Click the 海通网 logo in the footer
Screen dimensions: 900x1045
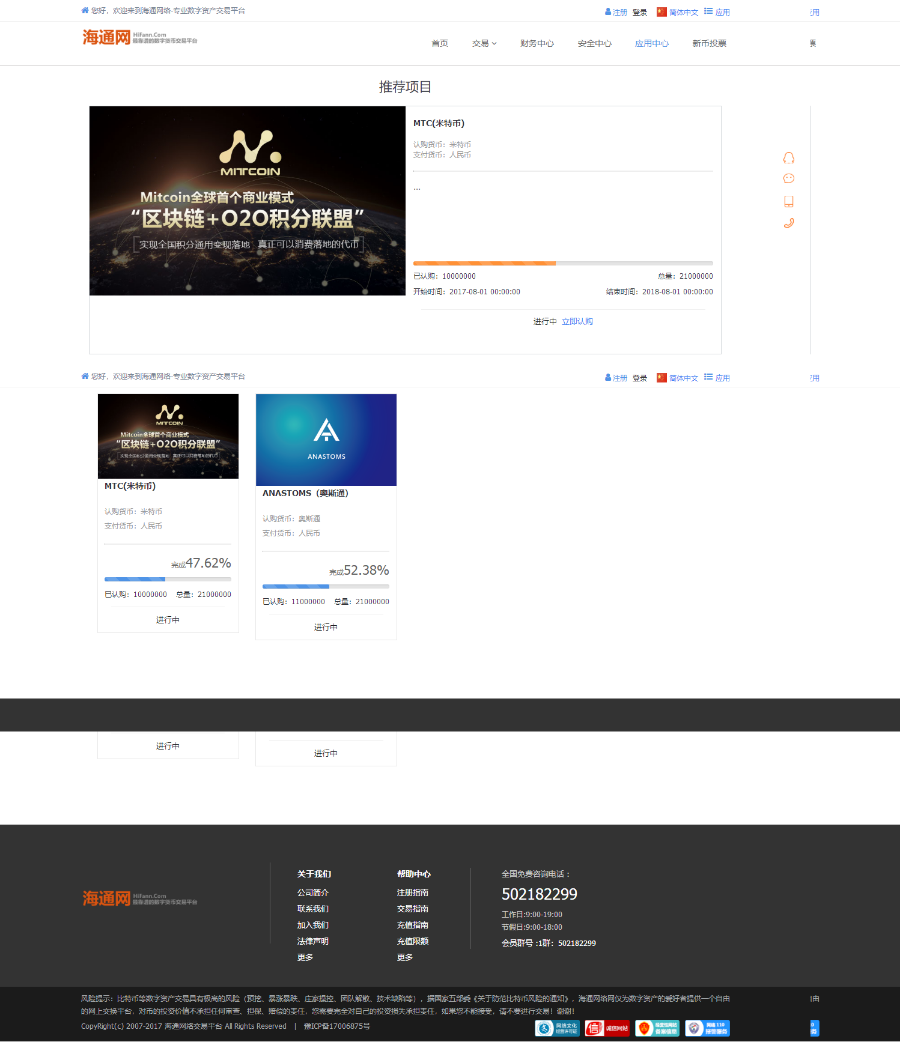139,898
